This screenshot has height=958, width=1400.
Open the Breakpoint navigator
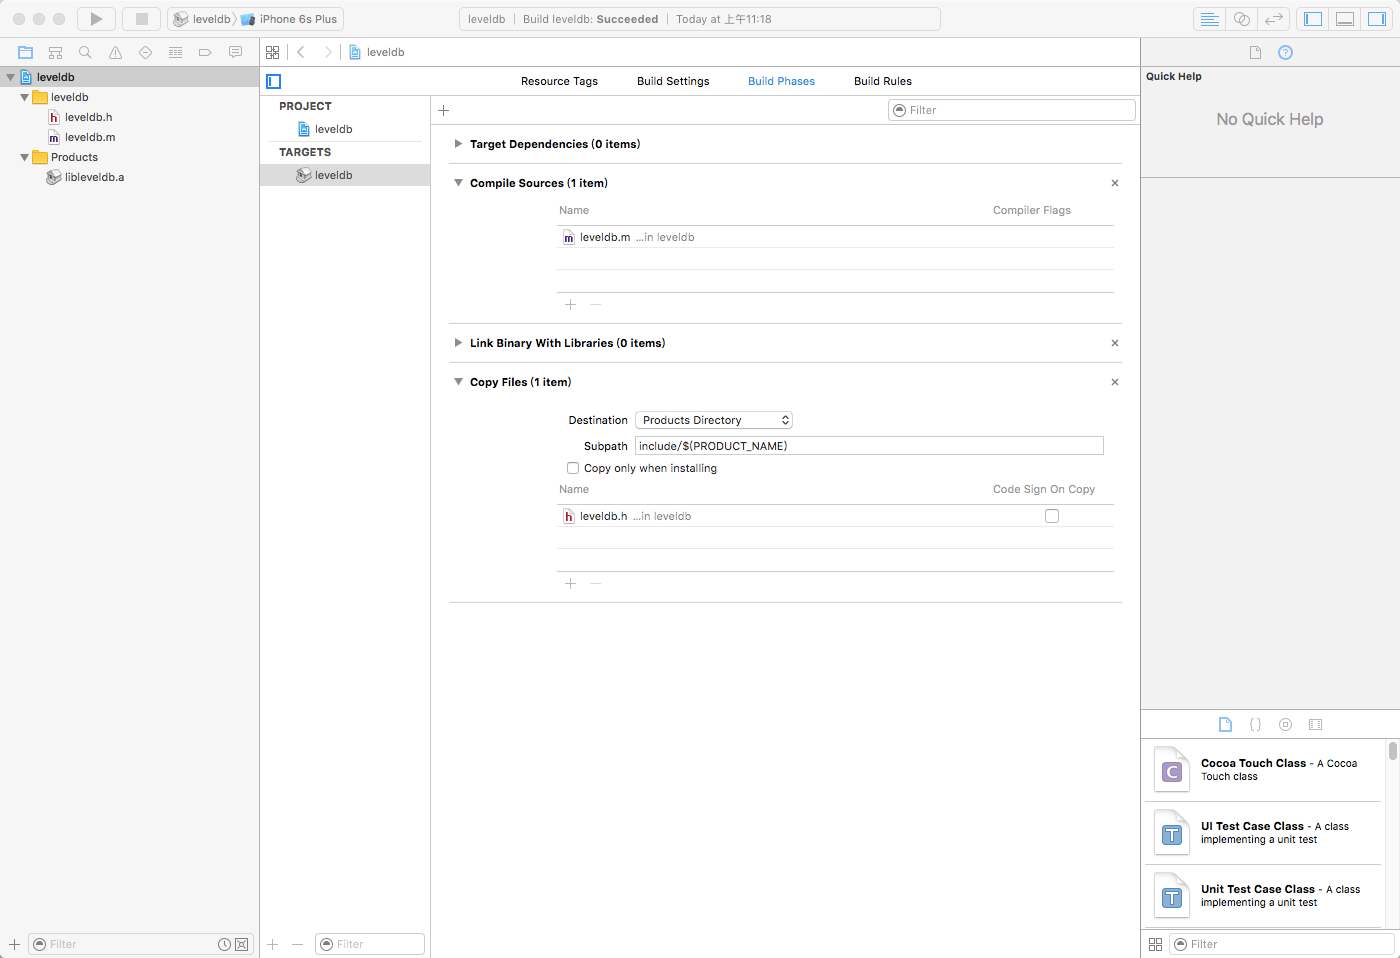tap(205, 52)
